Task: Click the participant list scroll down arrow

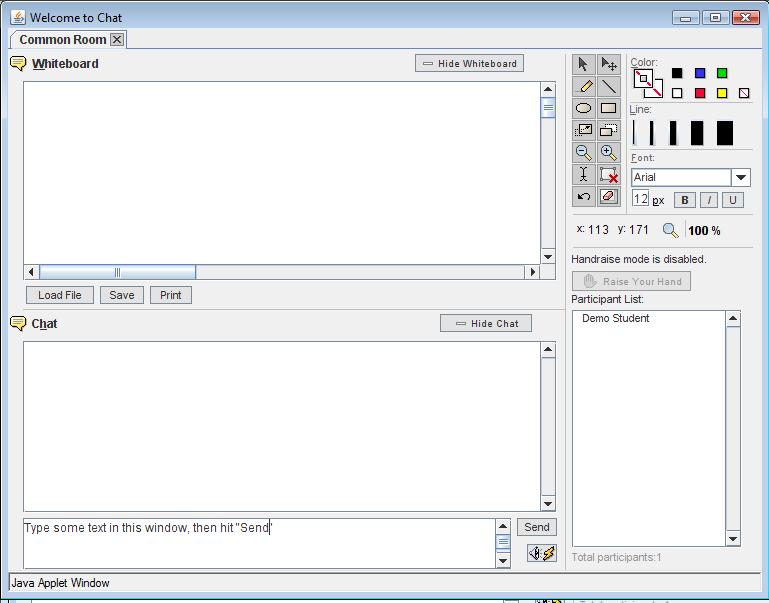Action: [x=733, y=539]
